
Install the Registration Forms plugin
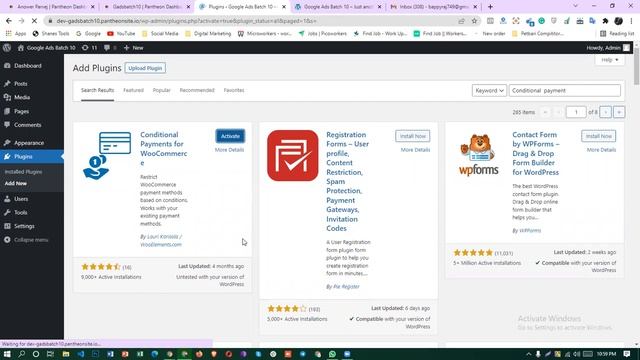[412, 136]
